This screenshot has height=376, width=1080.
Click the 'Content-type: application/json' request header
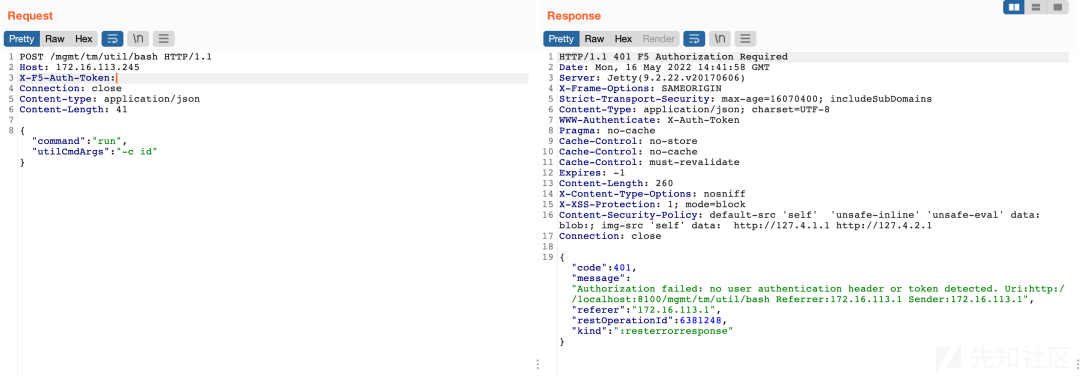[110, 99]
